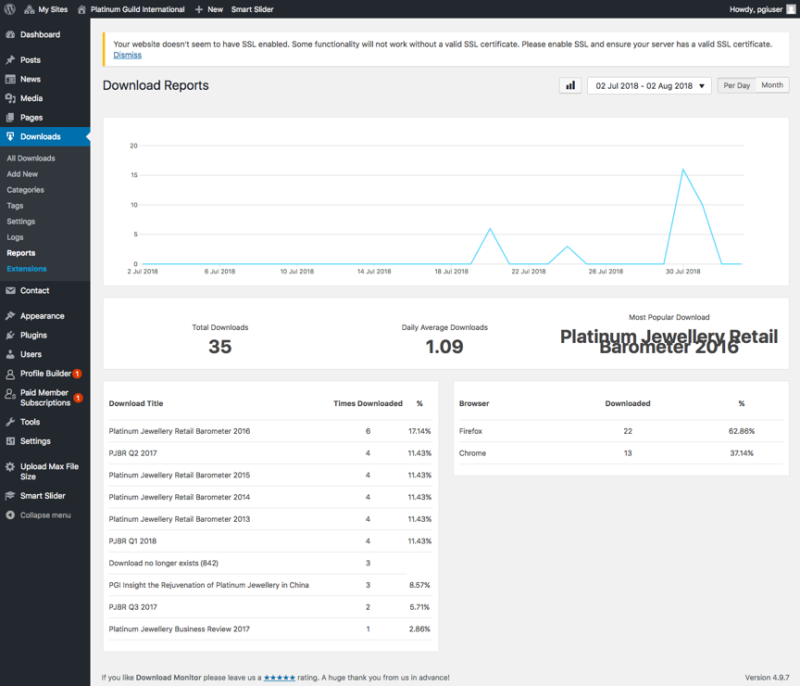Switch report to Per Day view
Viewport: 800px width, 686px height.
737,86
